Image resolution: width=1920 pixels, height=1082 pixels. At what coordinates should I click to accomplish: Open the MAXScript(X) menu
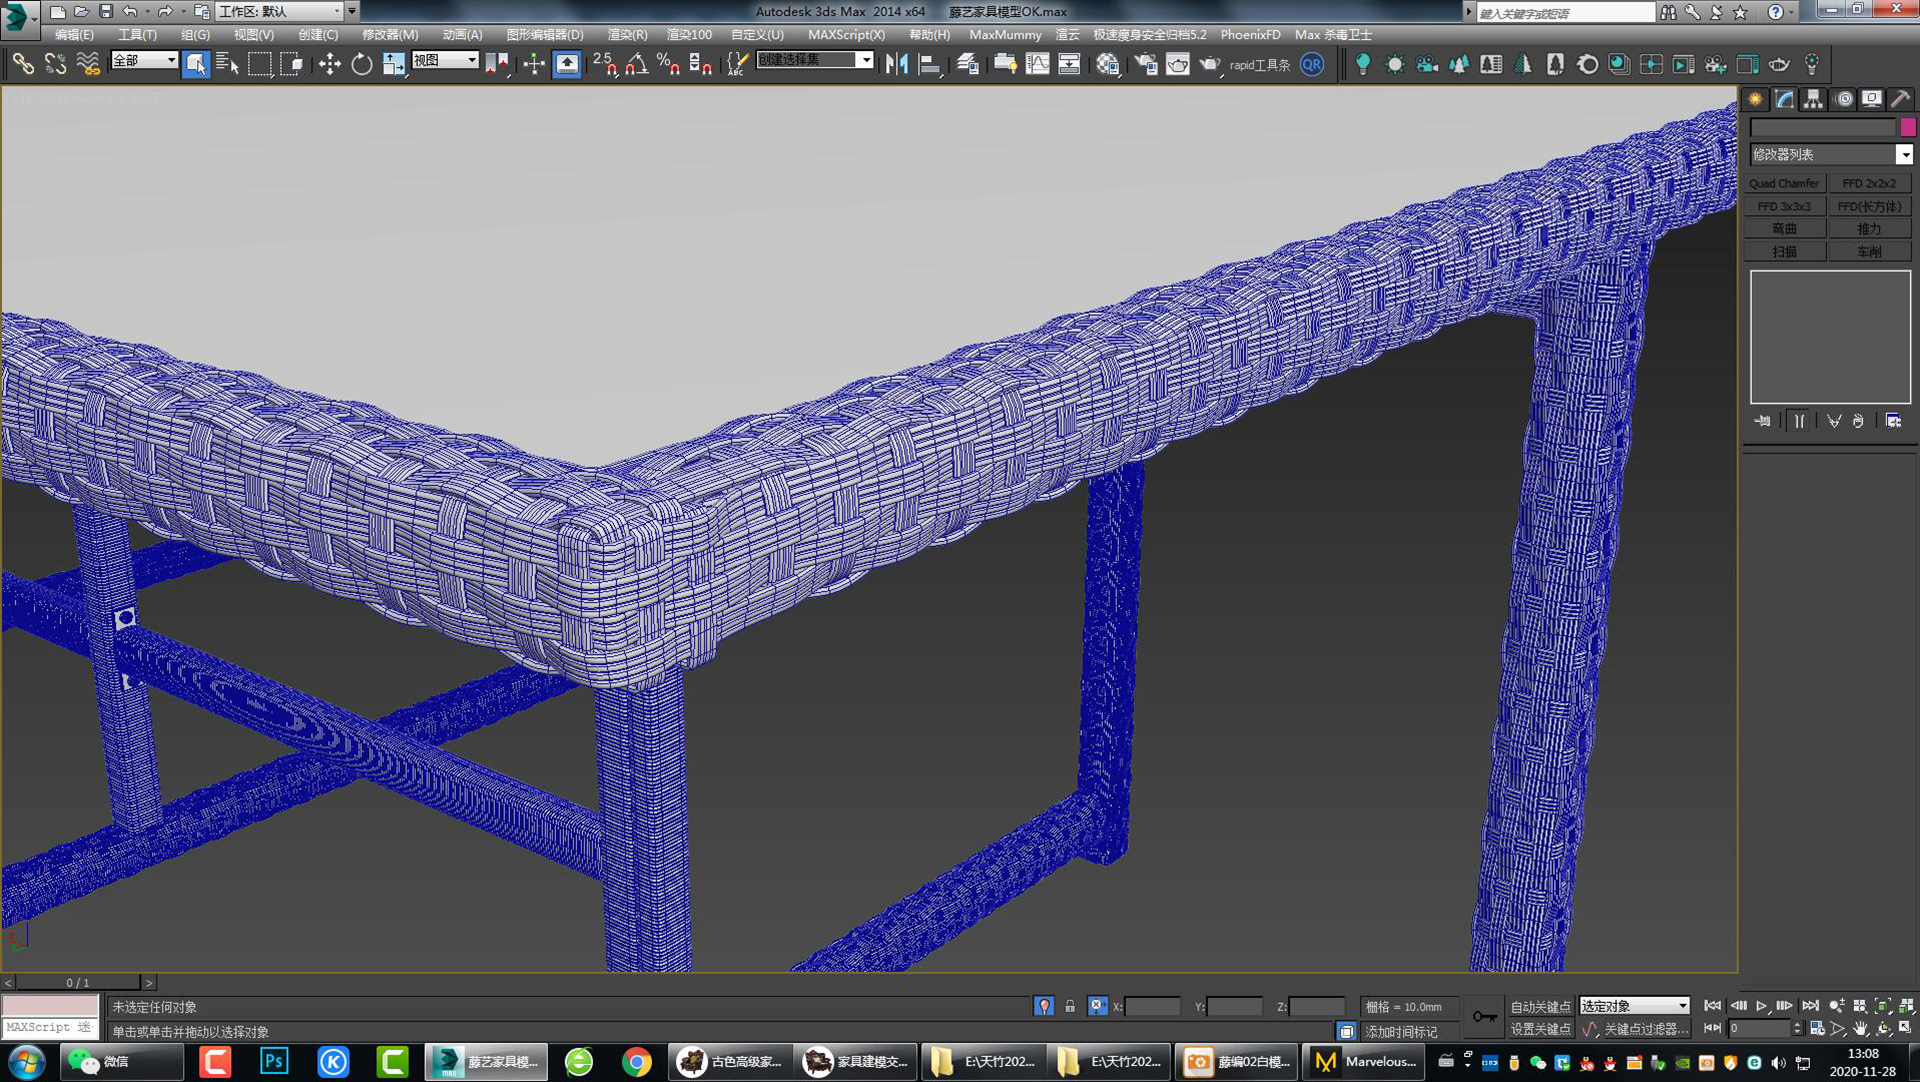tap(848, 35)
